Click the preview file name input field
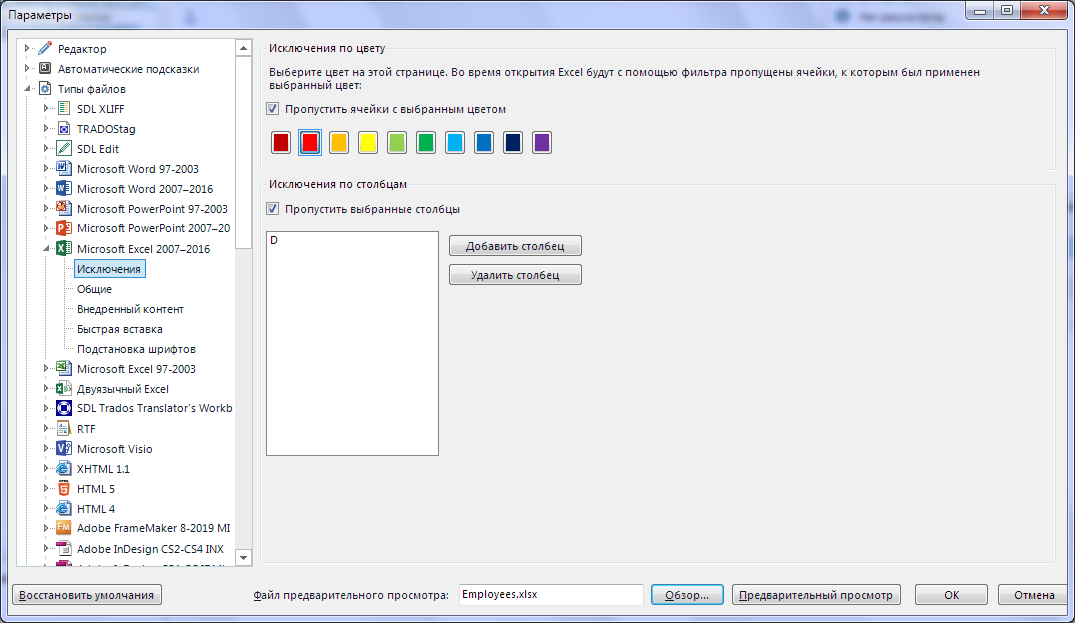1075x623 pixels. (550, 594)
